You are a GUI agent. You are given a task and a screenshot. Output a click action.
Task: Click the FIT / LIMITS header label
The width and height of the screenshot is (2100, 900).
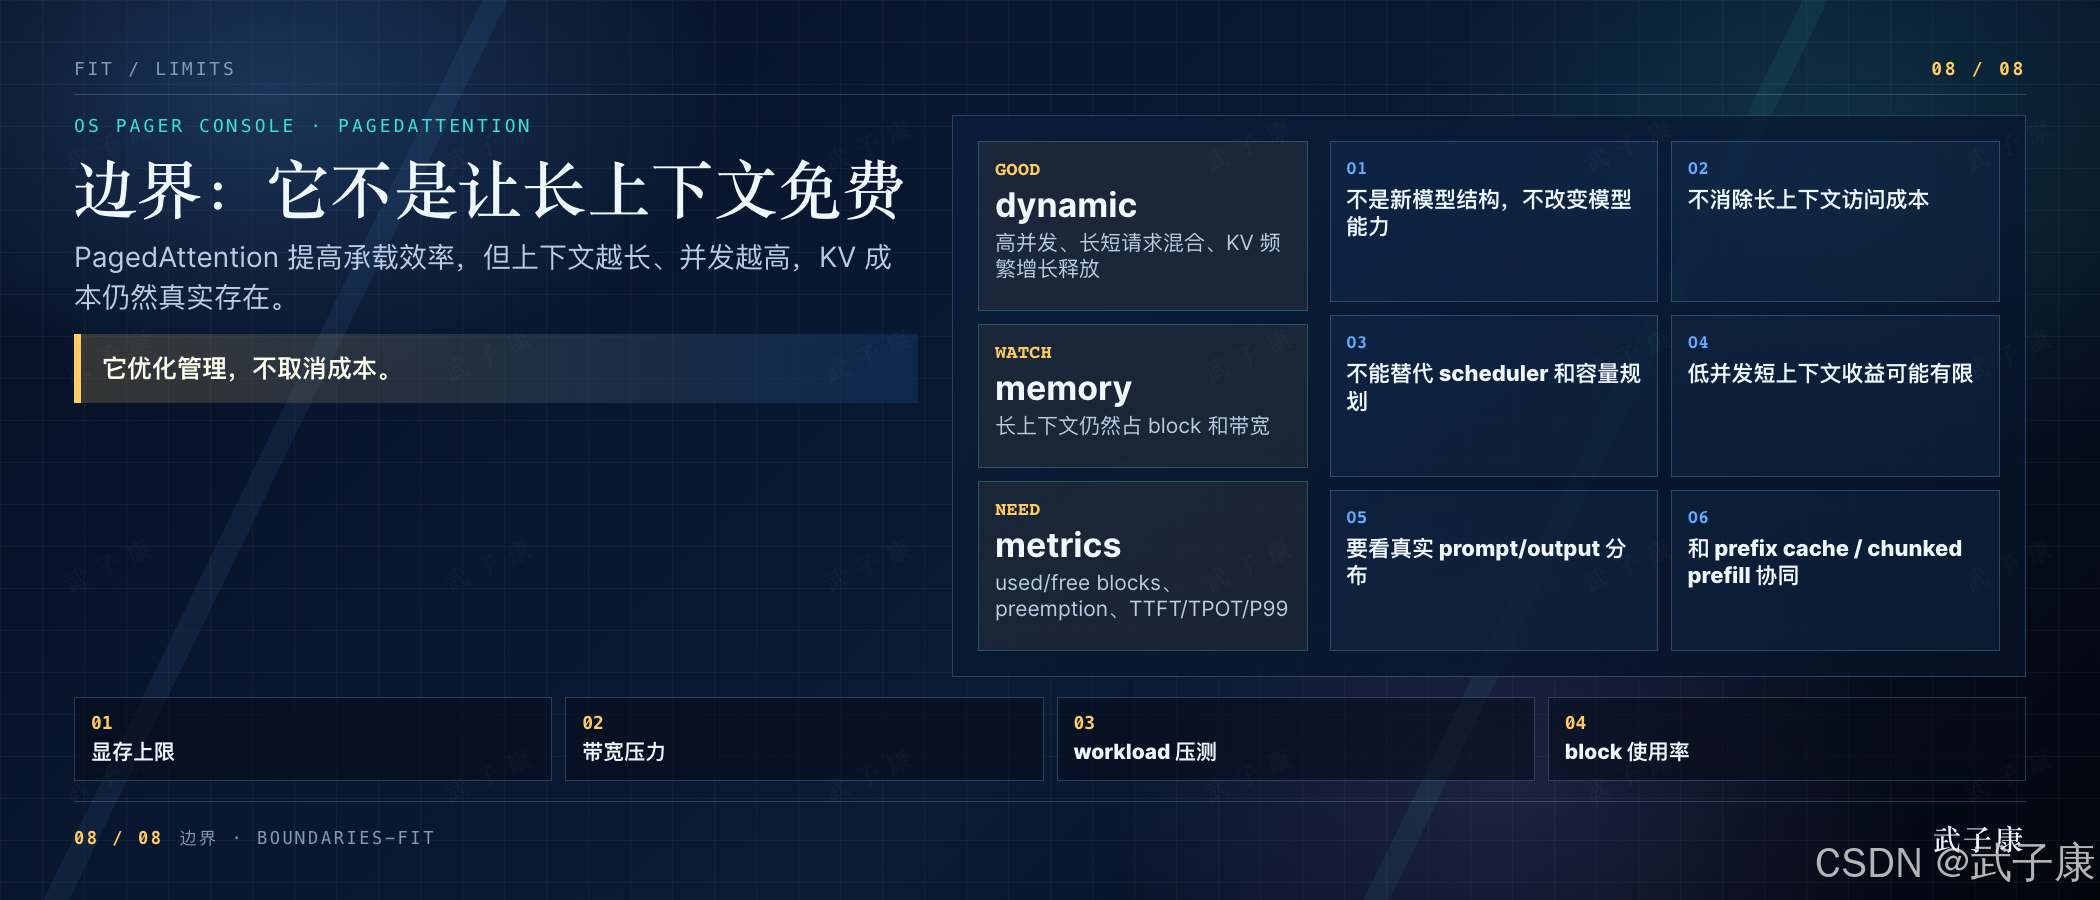point(154,69)
